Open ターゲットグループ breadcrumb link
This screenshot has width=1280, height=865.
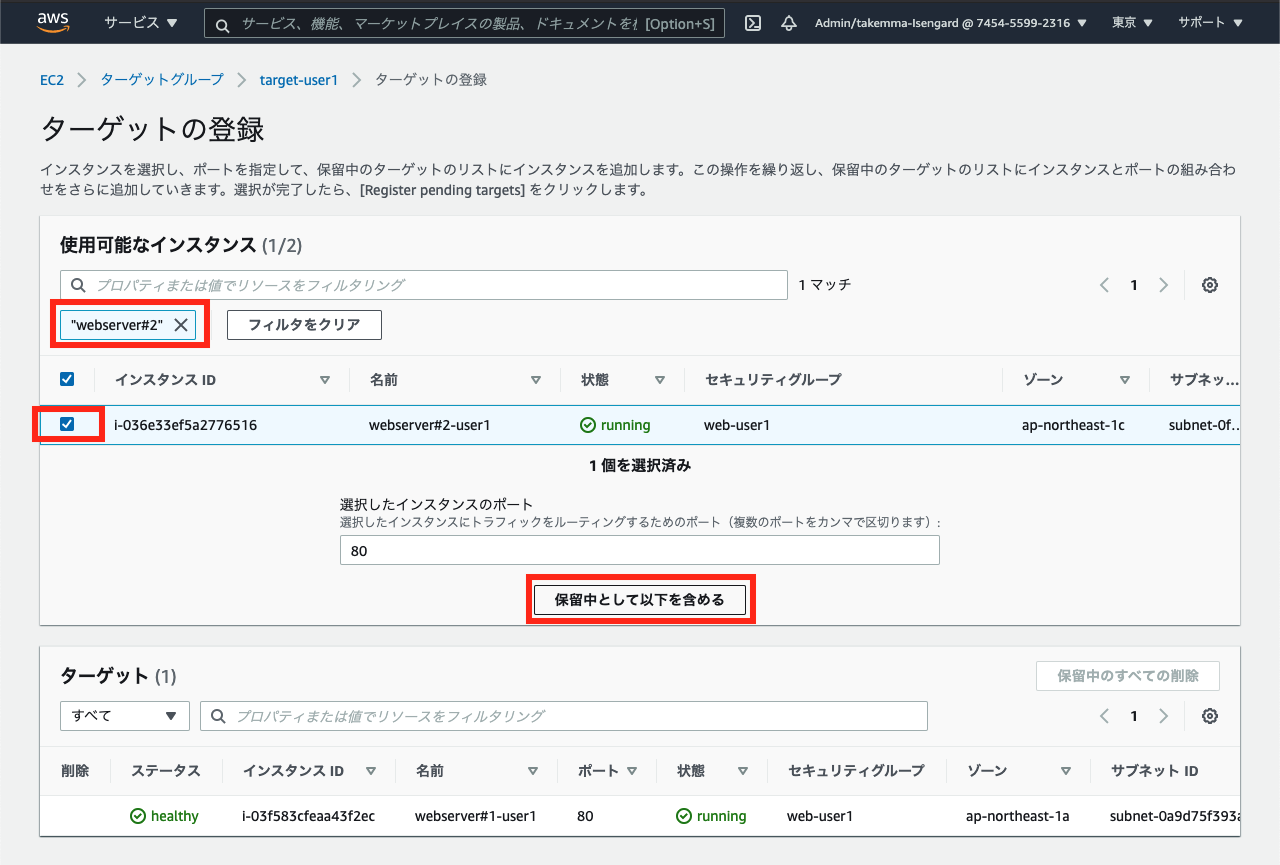[x=162, y=80]
